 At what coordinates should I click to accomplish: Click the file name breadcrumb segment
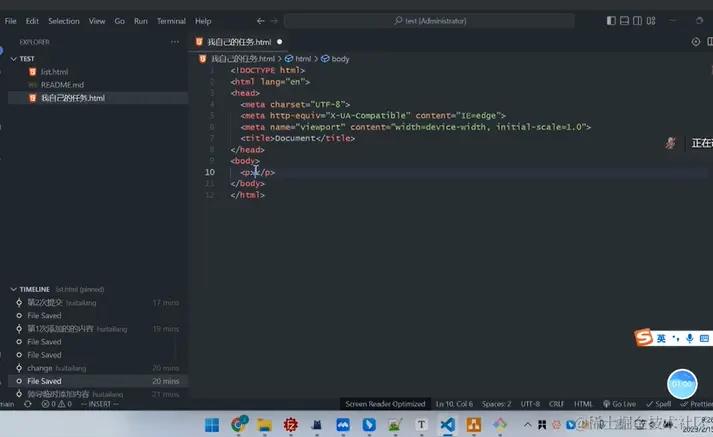point(243,59)
